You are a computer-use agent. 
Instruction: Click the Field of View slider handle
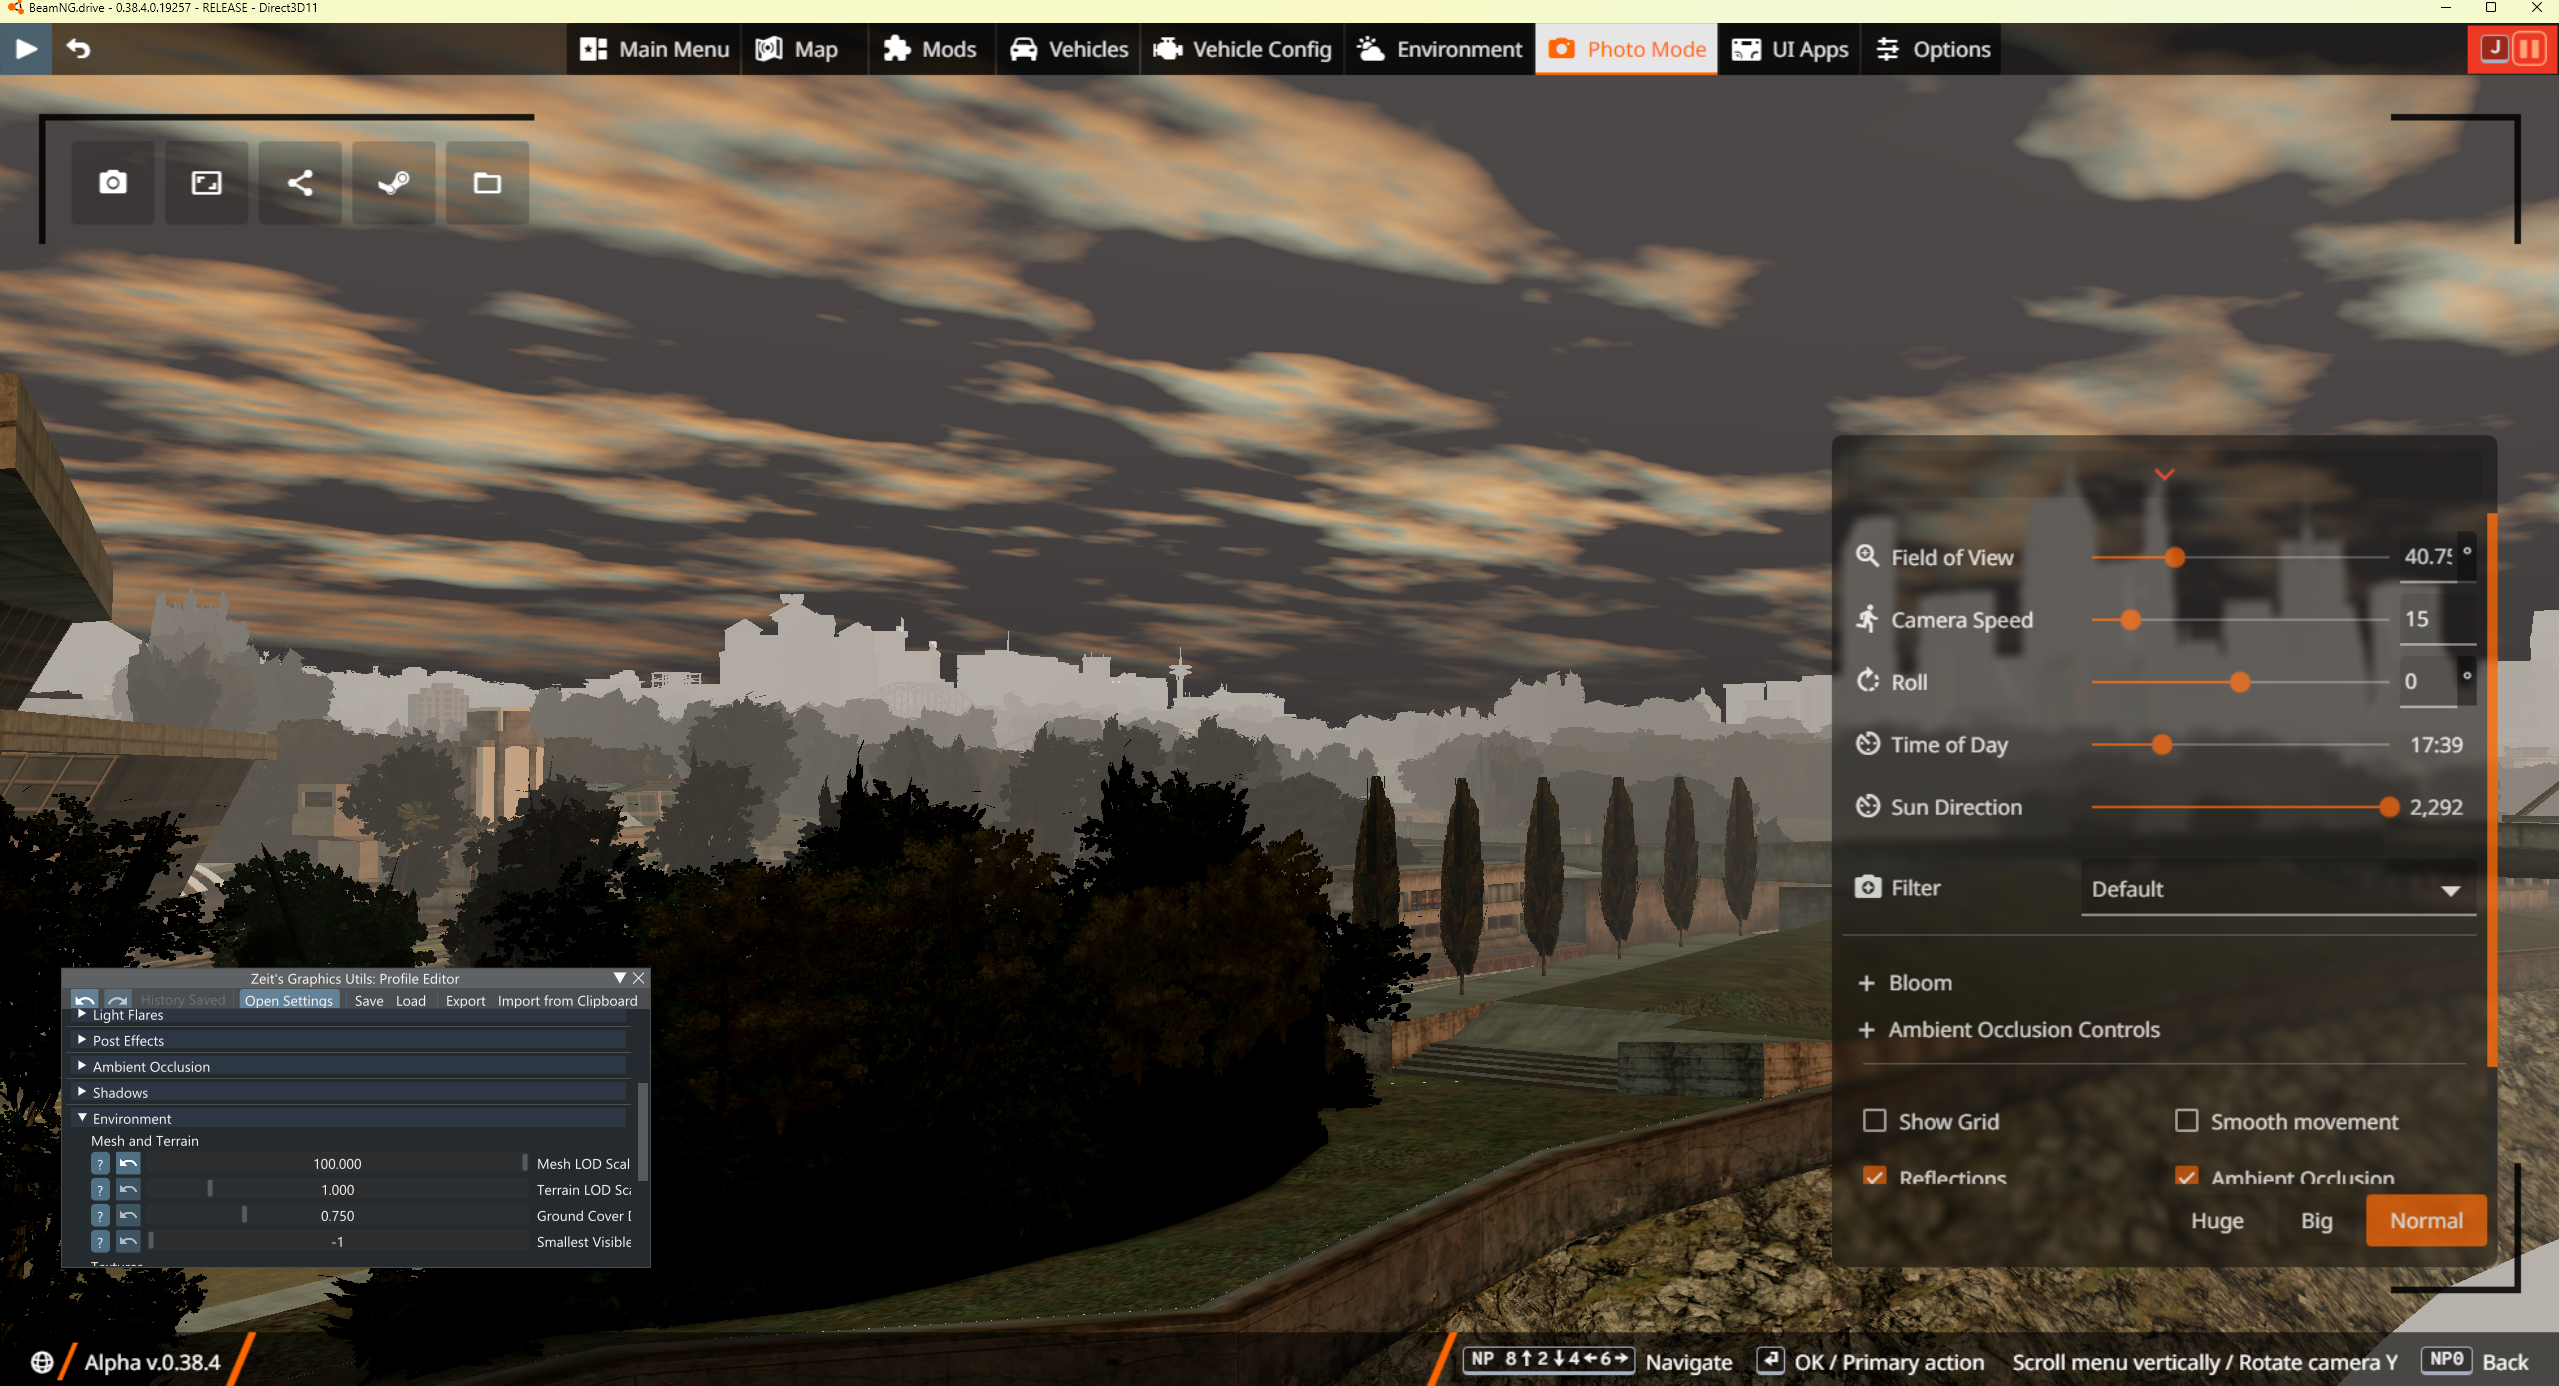[x=2175, y=557]
